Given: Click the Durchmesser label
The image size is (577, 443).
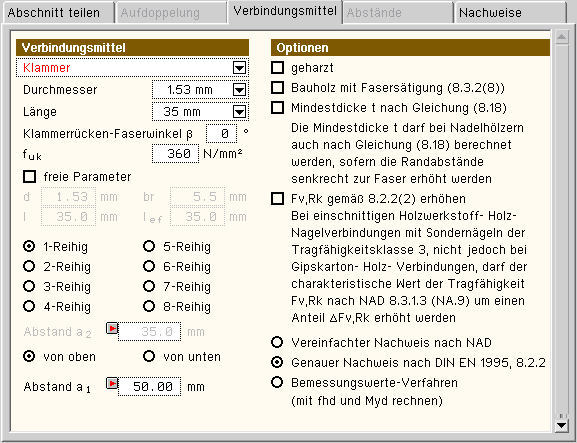Looking at the screenshot, I should pos(60,90).
